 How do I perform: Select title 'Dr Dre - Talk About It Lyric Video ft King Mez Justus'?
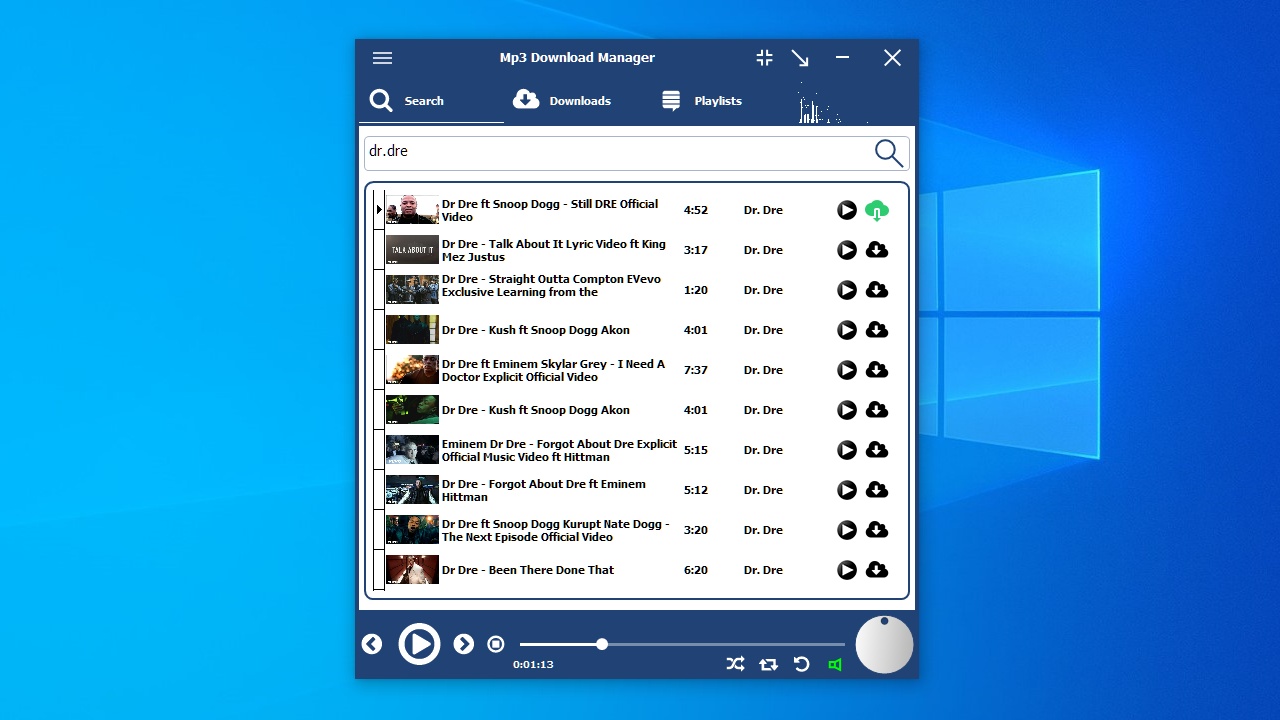tap(553, 250)
